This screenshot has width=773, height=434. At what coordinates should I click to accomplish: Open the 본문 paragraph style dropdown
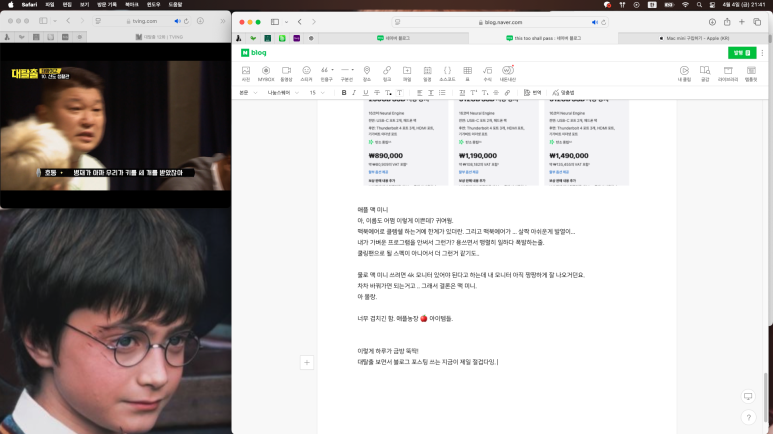tap(248, 93)
